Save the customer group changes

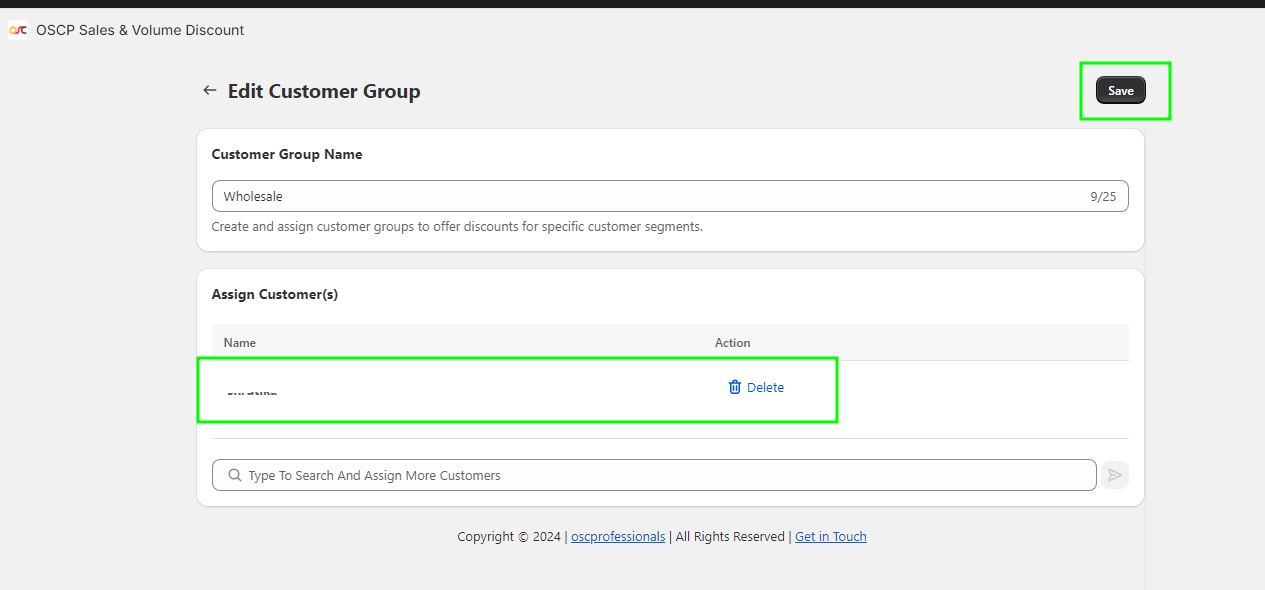[x=1120, y=91]
